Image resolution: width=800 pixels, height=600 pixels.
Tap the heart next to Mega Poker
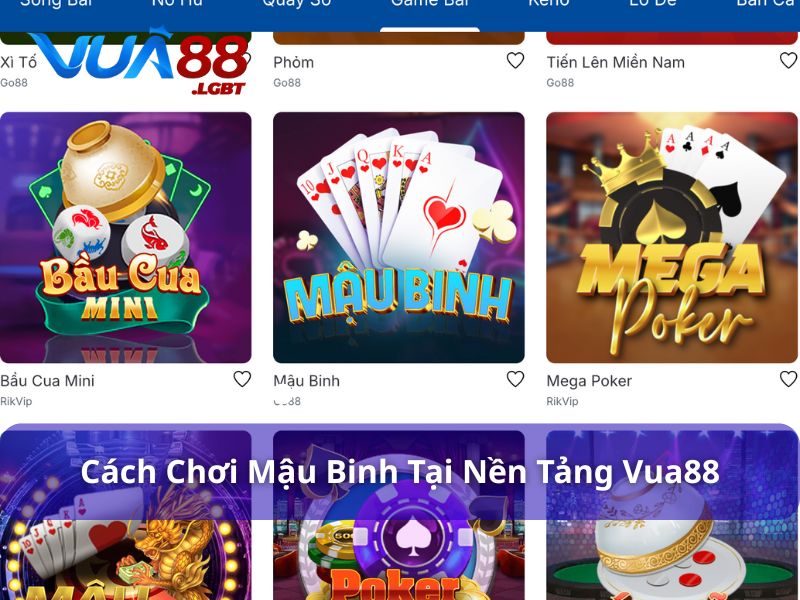point(789,379)
